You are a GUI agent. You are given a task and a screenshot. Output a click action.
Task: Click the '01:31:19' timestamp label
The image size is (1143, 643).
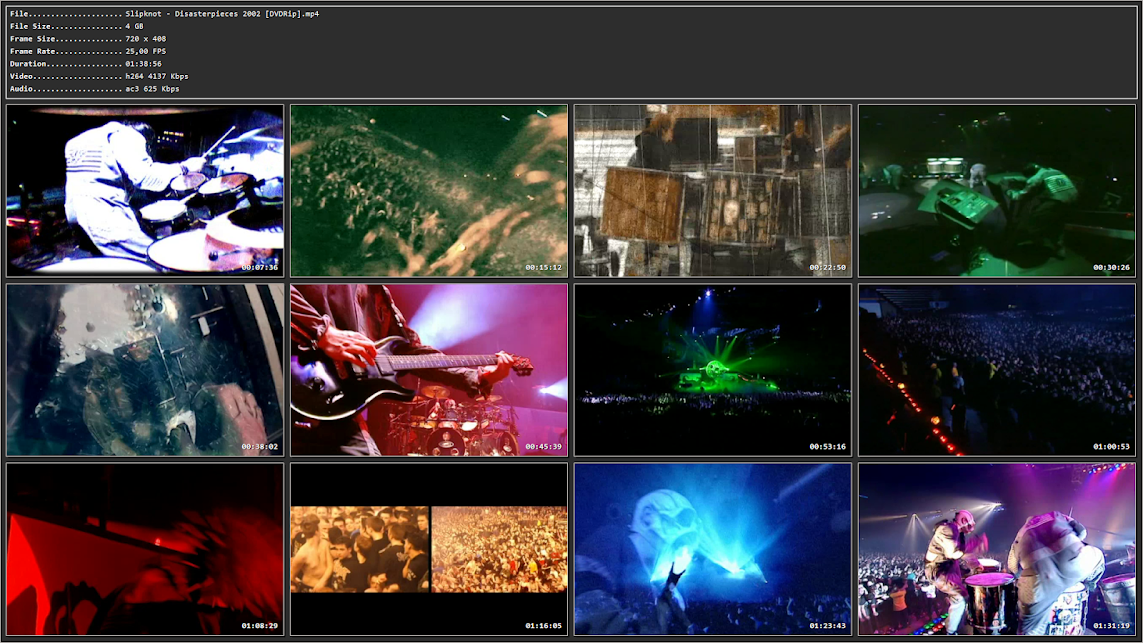point(1112,626)
